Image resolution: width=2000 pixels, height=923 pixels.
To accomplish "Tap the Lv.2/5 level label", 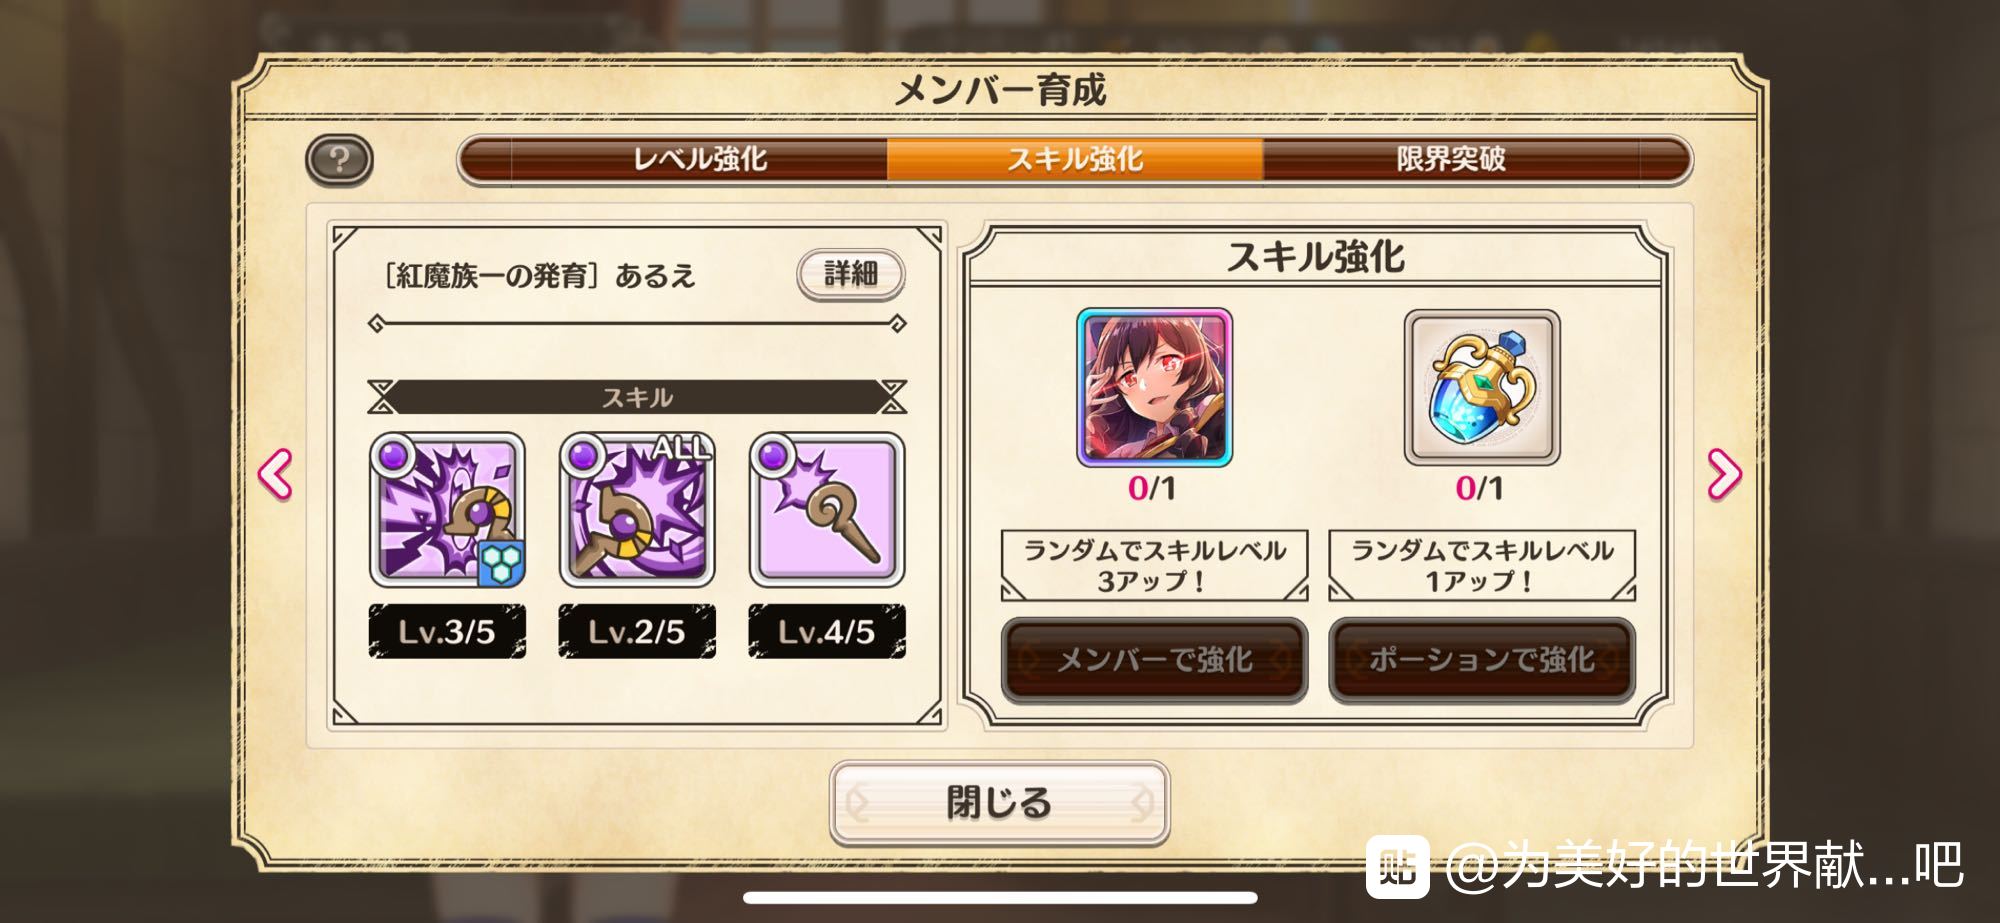I will click(x=637, y=632).
